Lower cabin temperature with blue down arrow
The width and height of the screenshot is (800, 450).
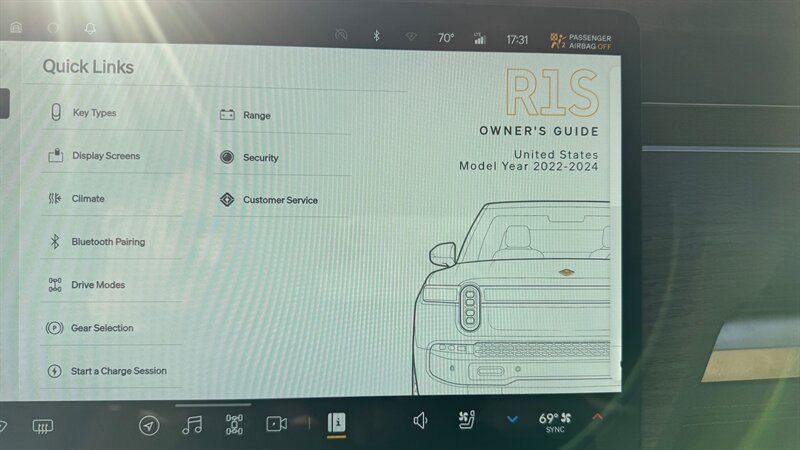point(512,419)
